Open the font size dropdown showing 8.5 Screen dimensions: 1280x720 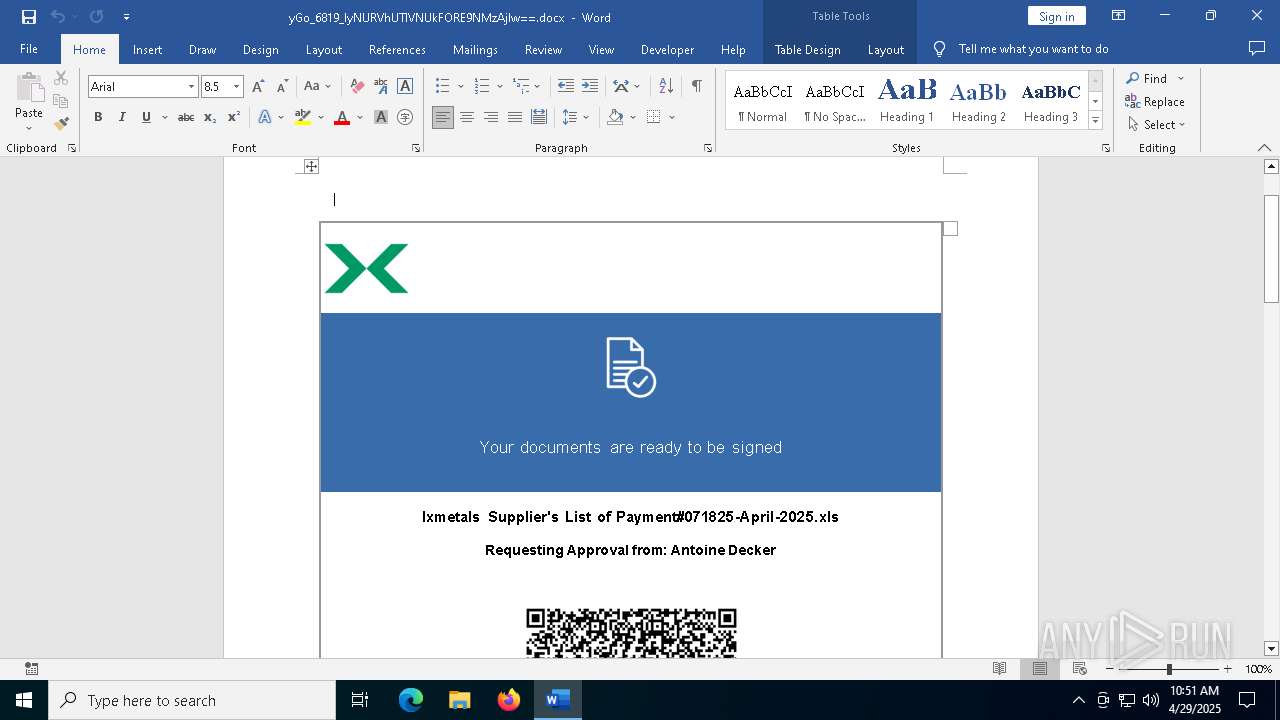pos(237,87)
